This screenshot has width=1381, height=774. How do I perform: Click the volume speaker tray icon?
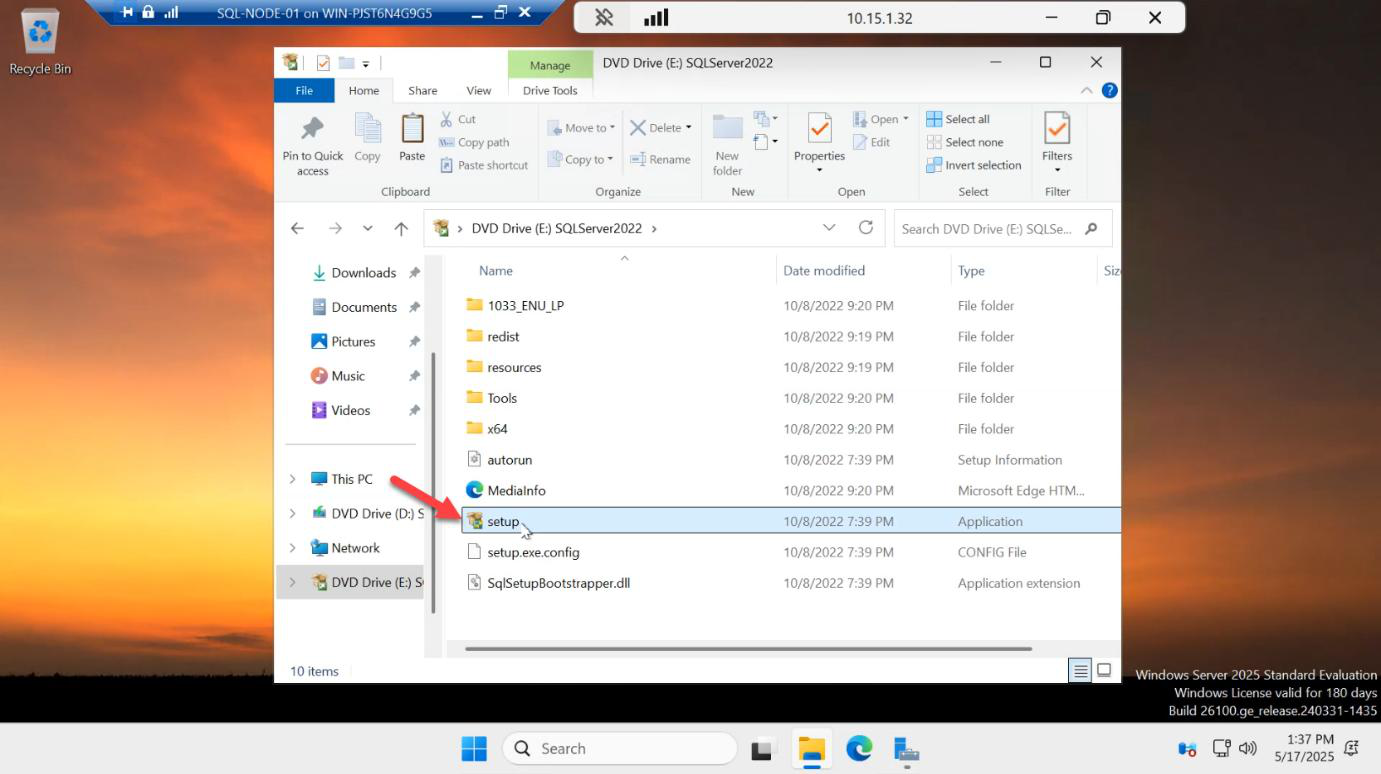(1247, 748)
